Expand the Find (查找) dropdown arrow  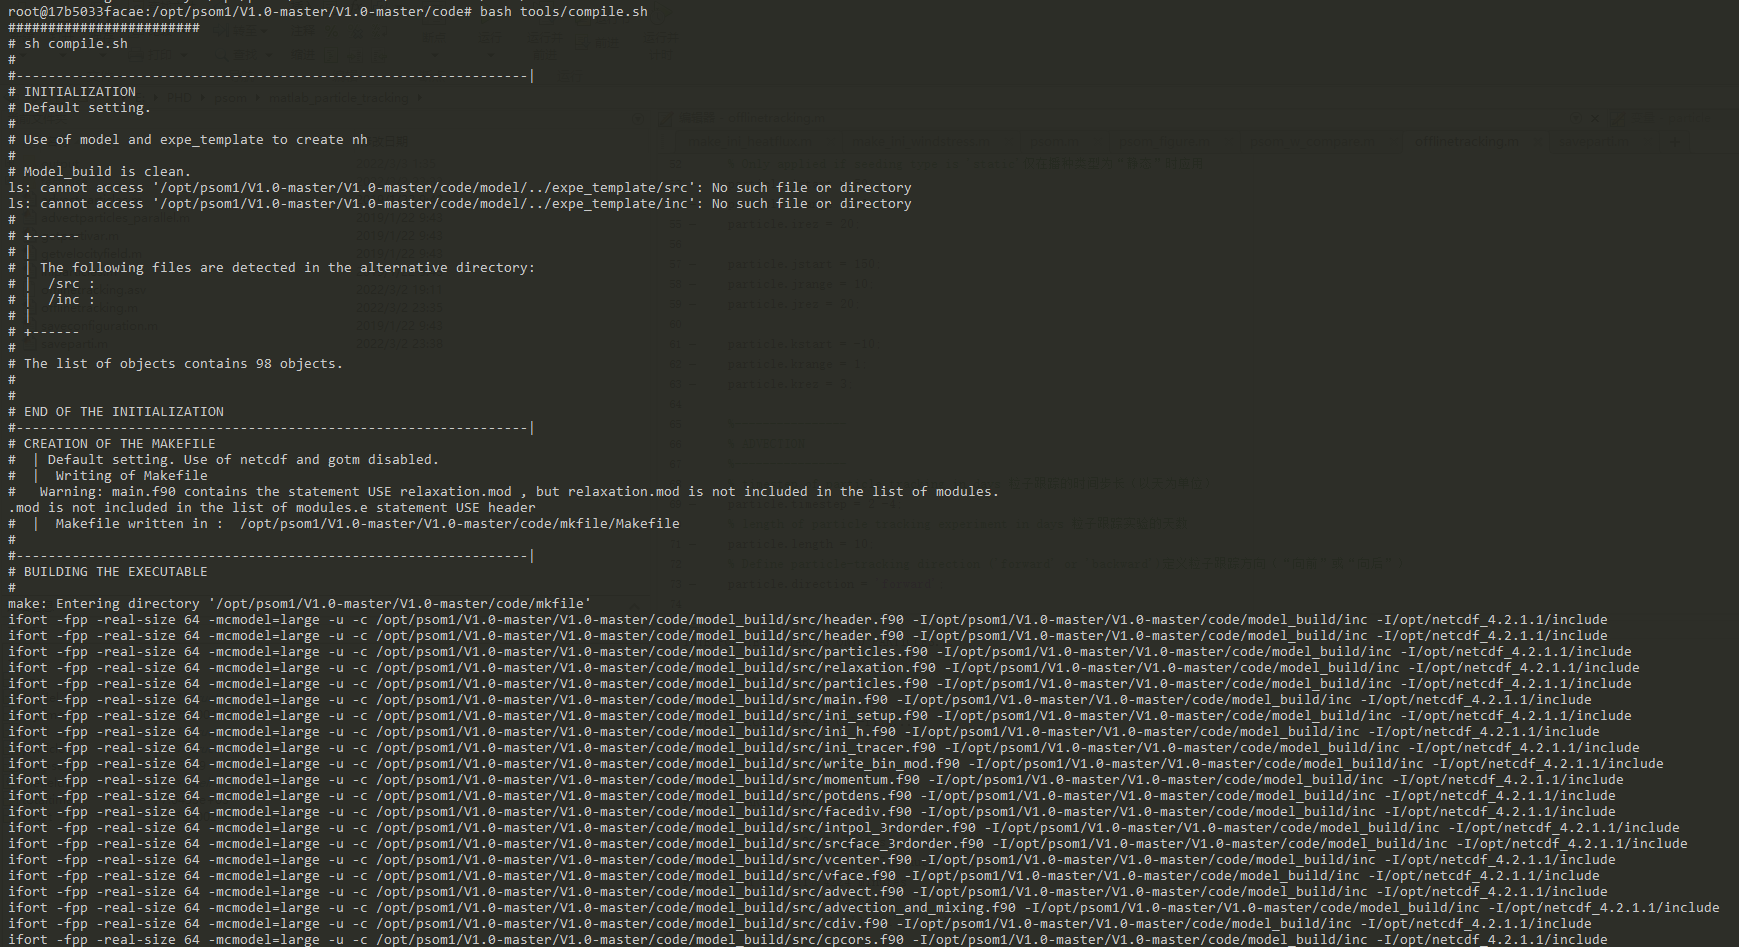click(x=270, y=53)
